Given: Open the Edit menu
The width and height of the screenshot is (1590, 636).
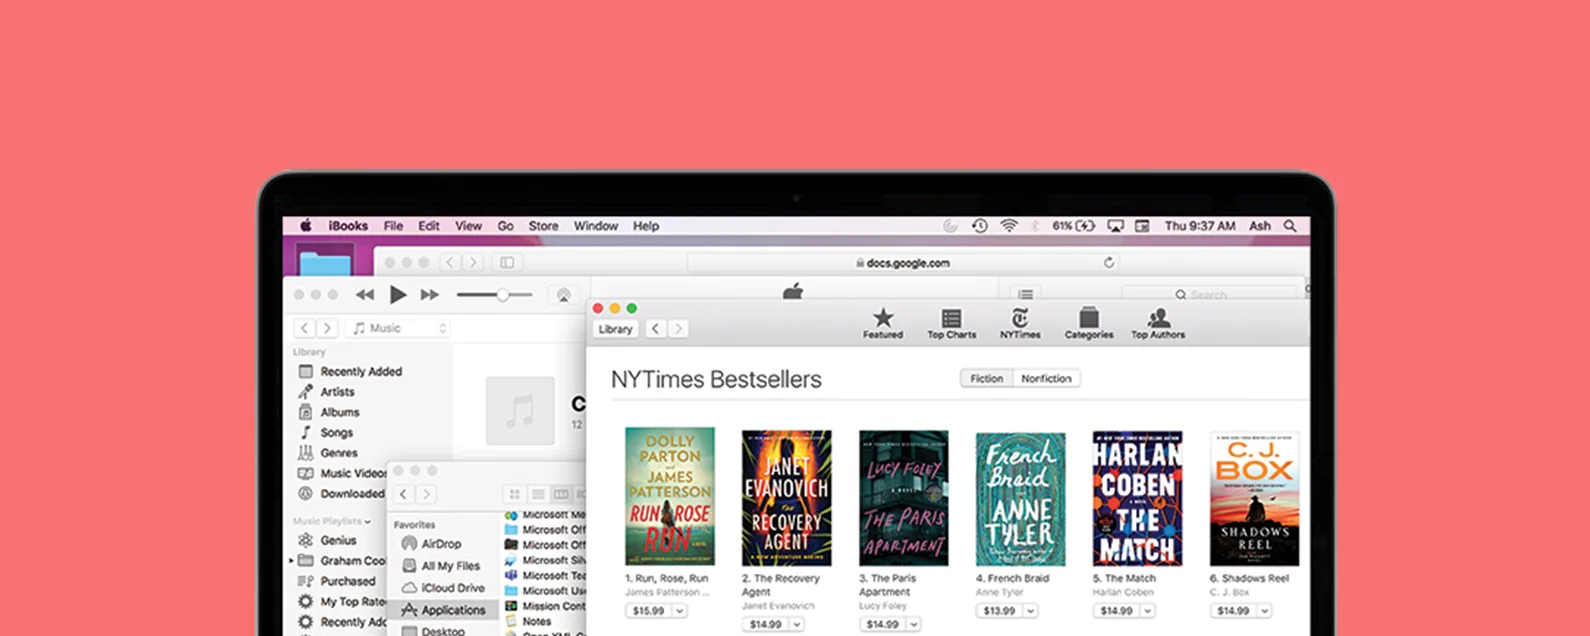Looking at the screenshot, I should coord(429,226).
